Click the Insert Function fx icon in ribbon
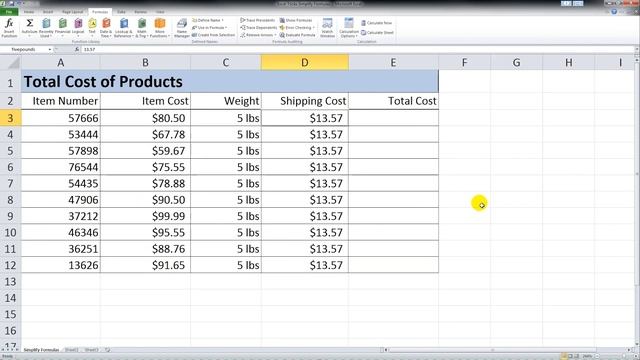This screenshot has width=640, height=360. click(9, 28)
